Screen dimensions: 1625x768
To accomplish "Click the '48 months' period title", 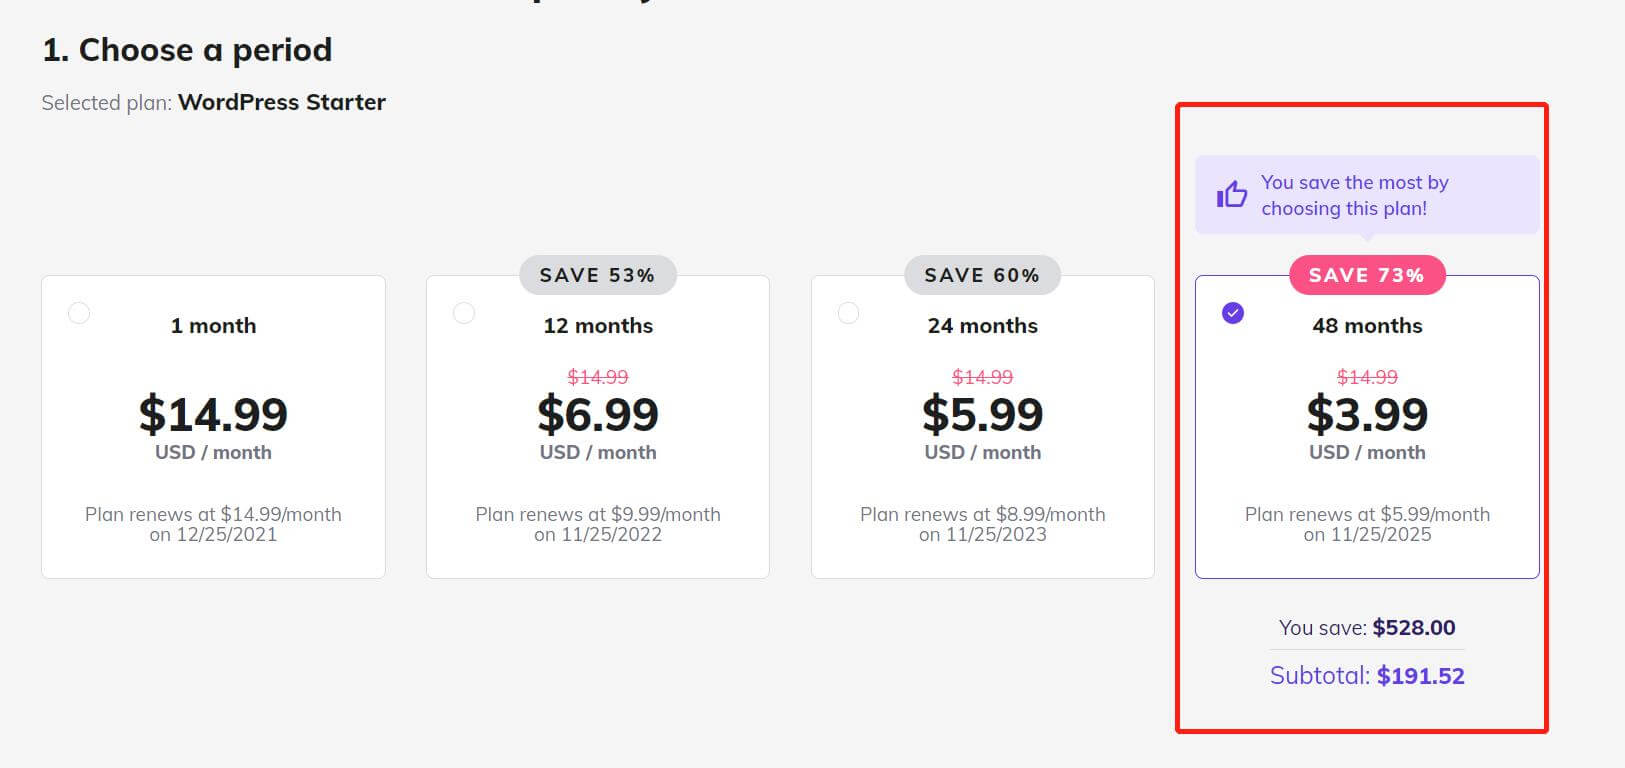I will click(1367, 326).
